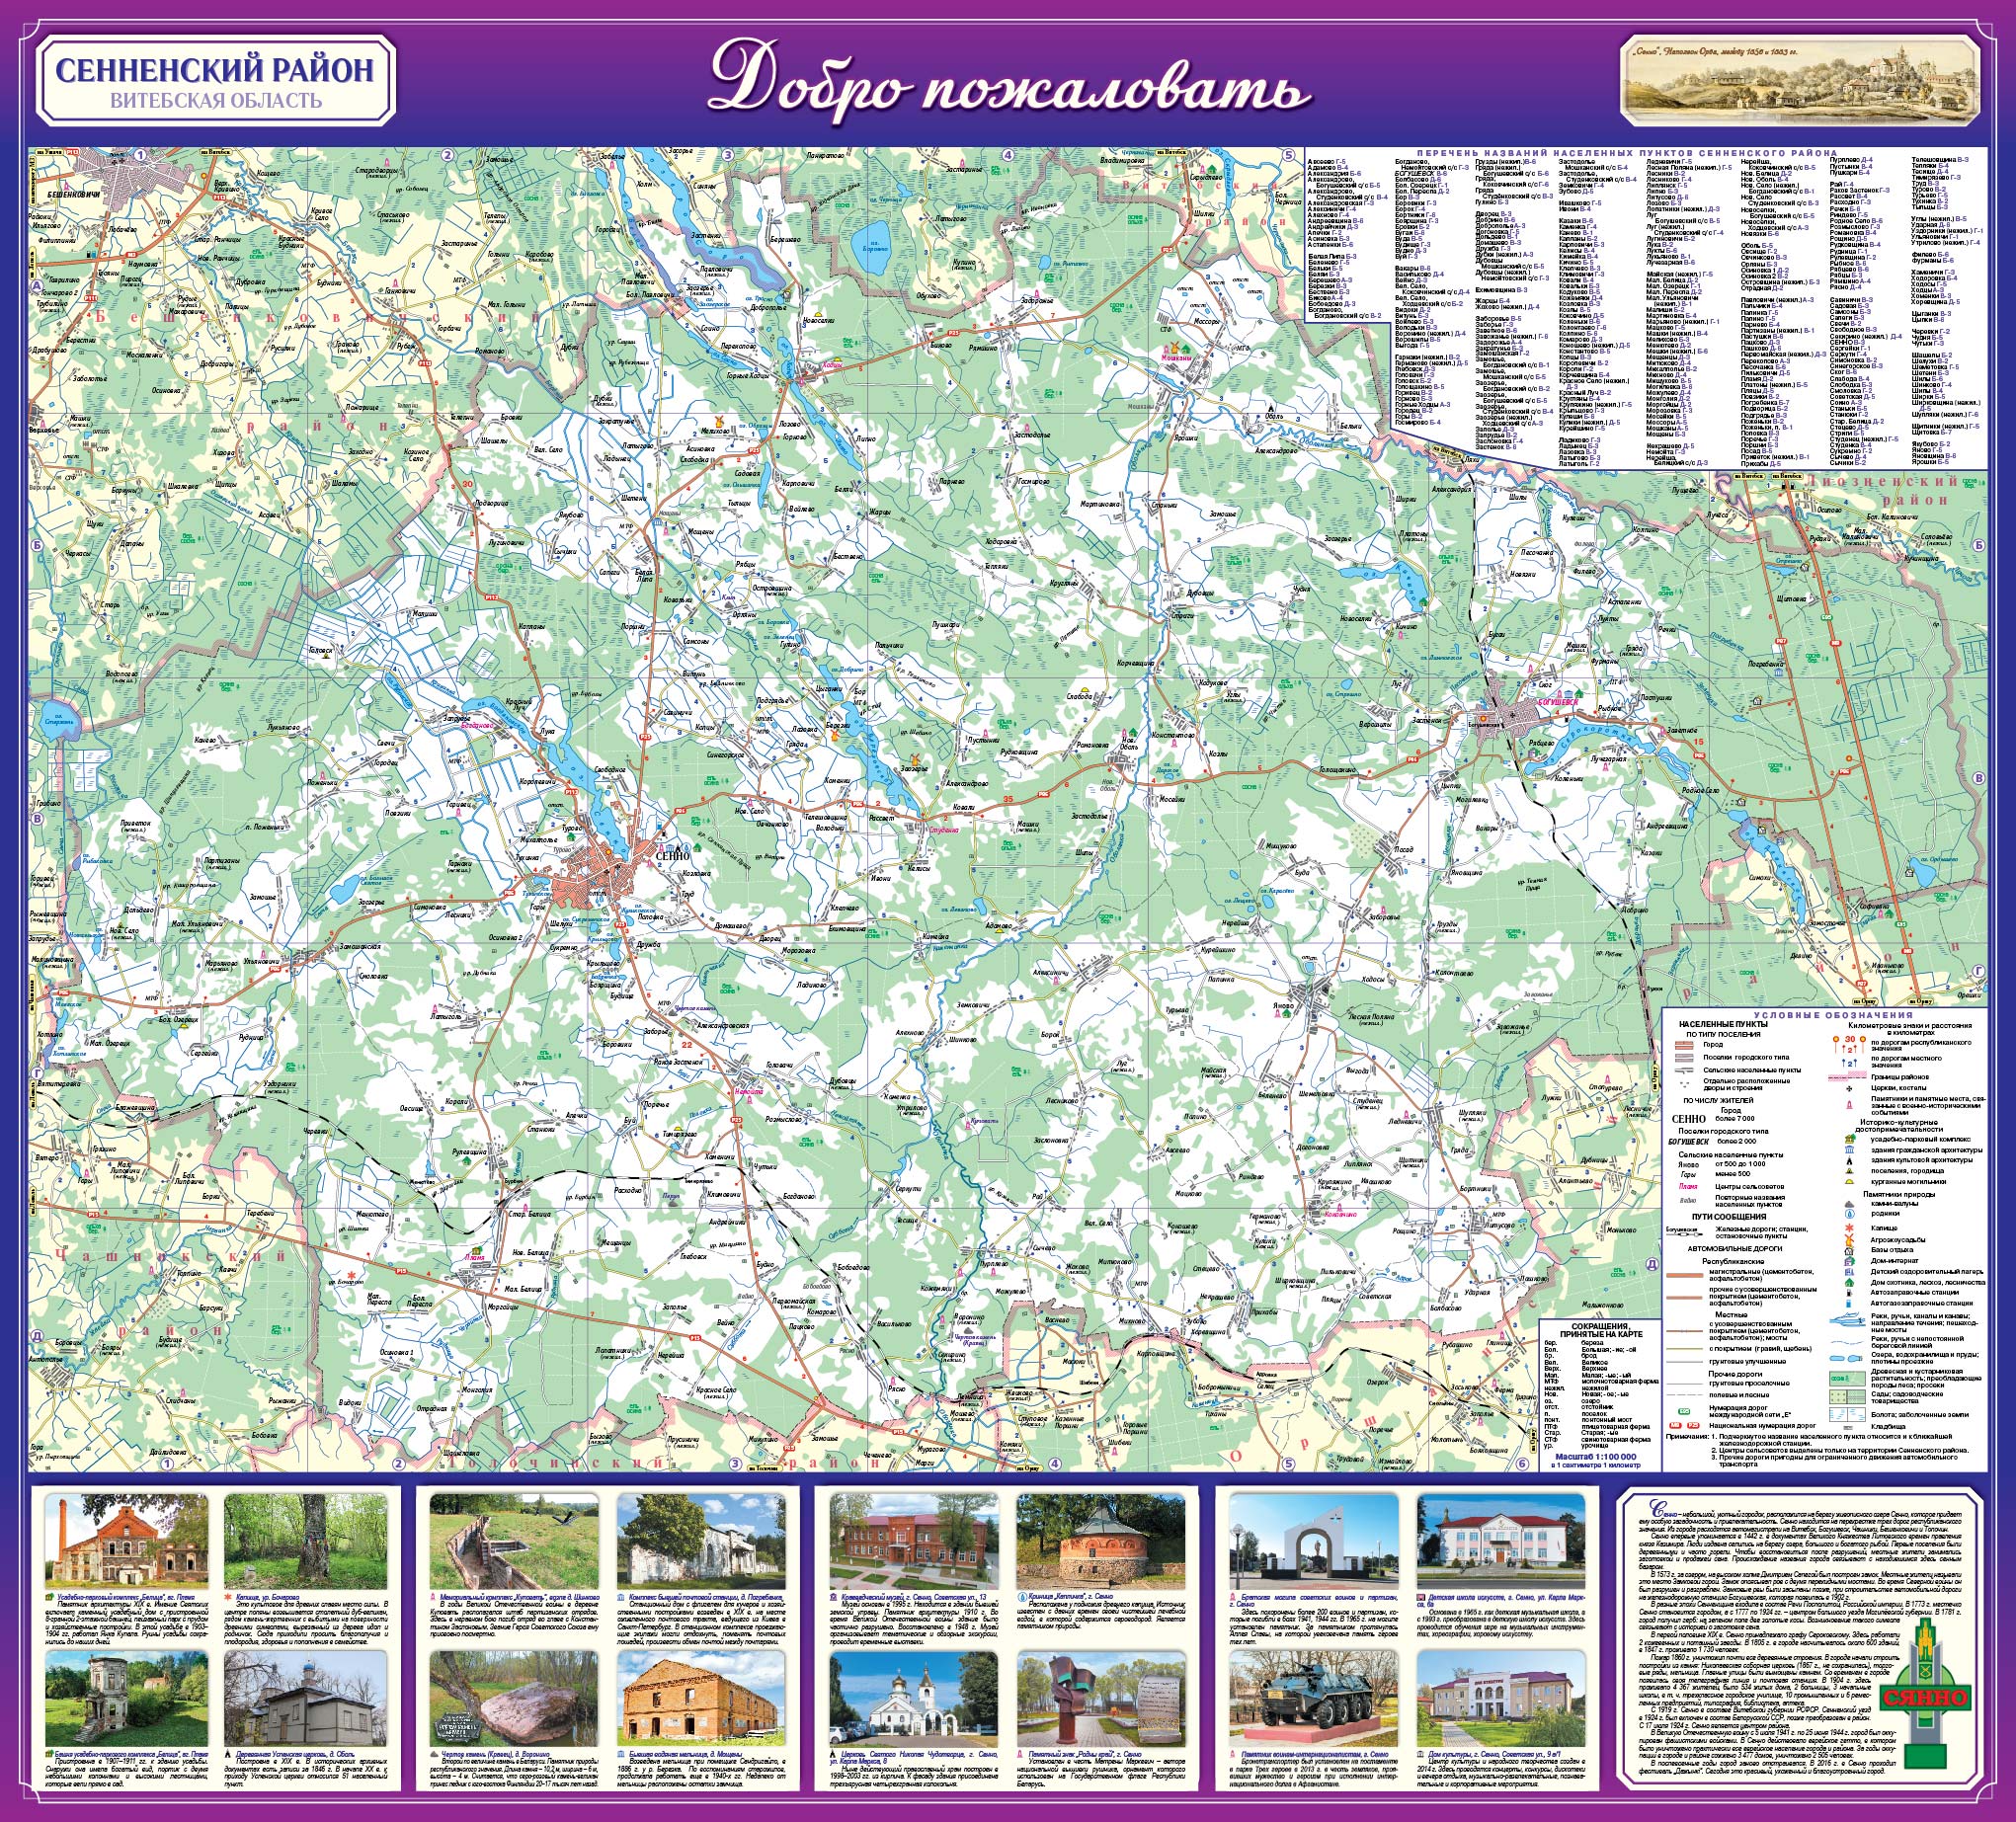Screen dimensions: 2016x1822
Task: Click the здания гражданской архитектуры columns icon
Action: pyautogui.click(x=1849, y=1151)
